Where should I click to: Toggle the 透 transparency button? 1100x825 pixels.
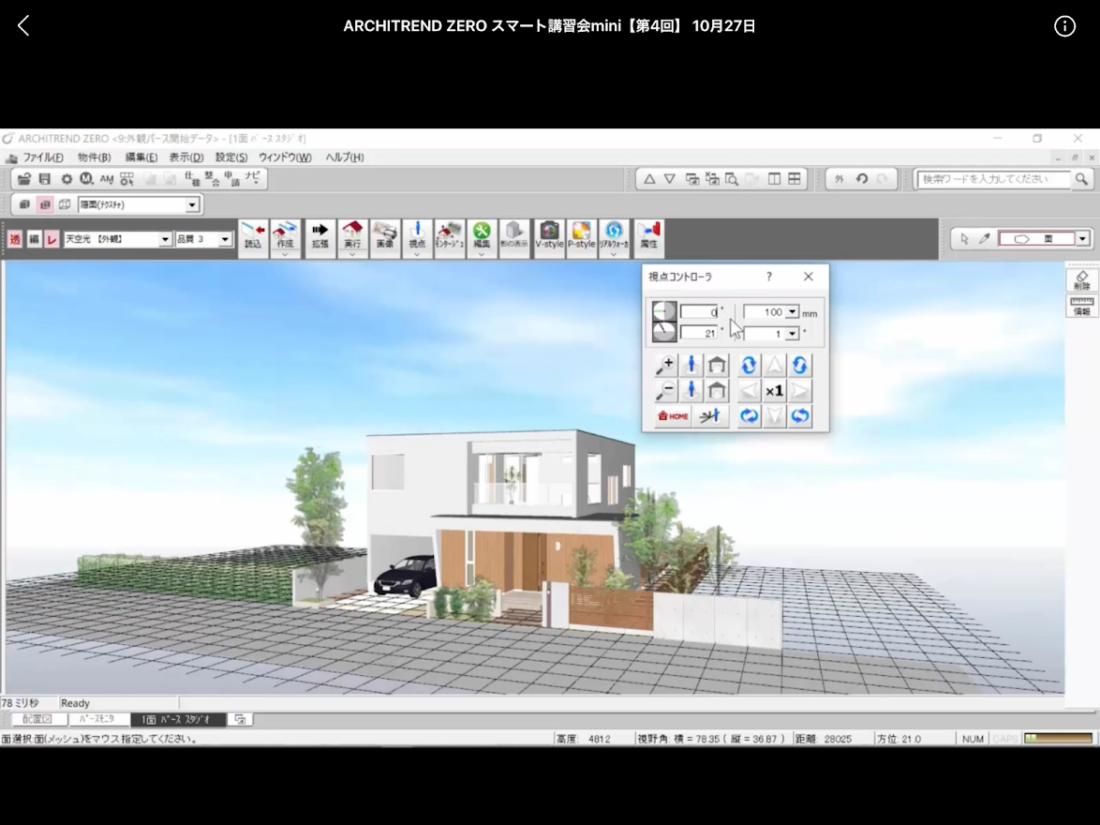point(15,239)
